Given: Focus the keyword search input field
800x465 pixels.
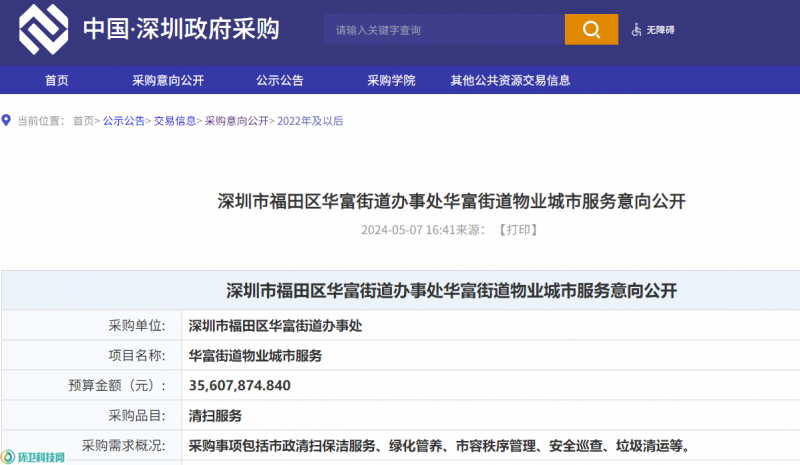Looking at the screenshot, I should pyautogui.click(x=444, y=30).
